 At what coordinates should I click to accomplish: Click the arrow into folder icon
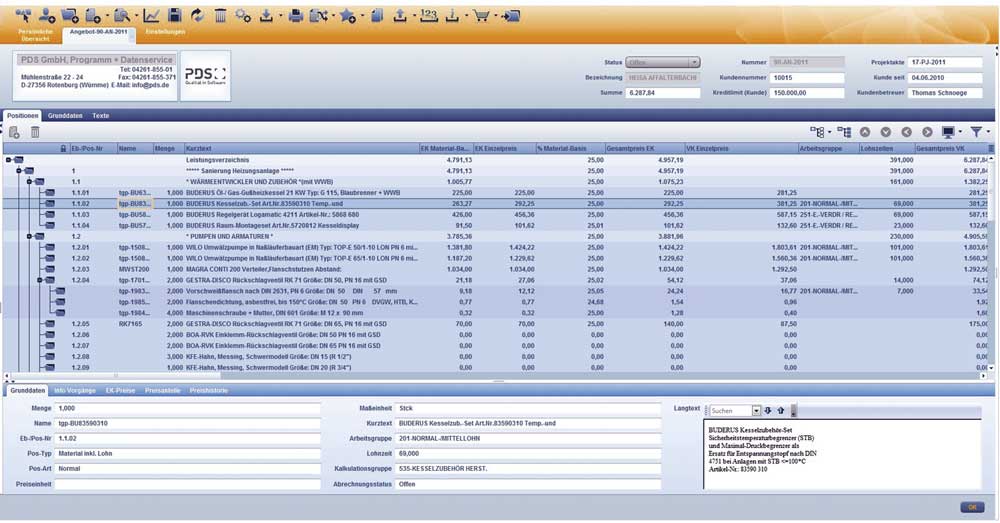tap(510, 15)
